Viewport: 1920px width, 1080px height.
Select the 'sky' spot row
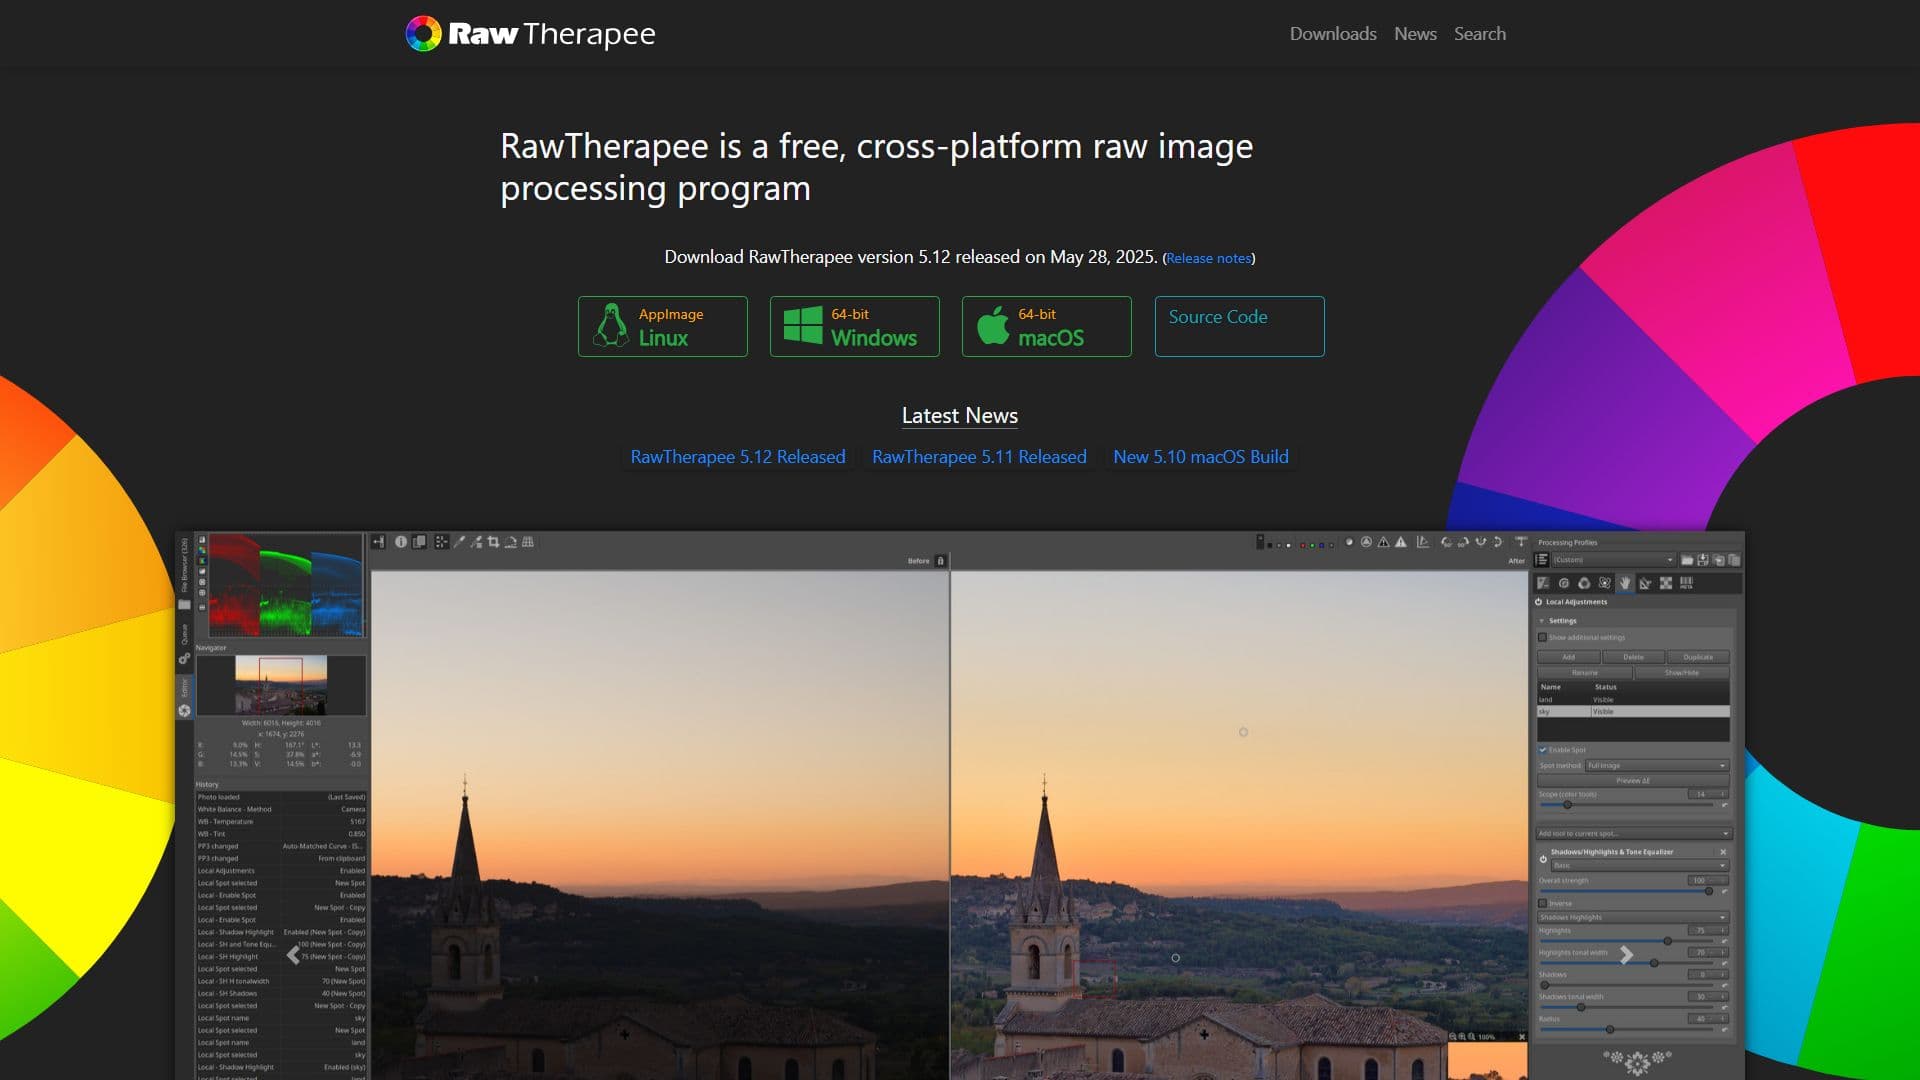1633,711
